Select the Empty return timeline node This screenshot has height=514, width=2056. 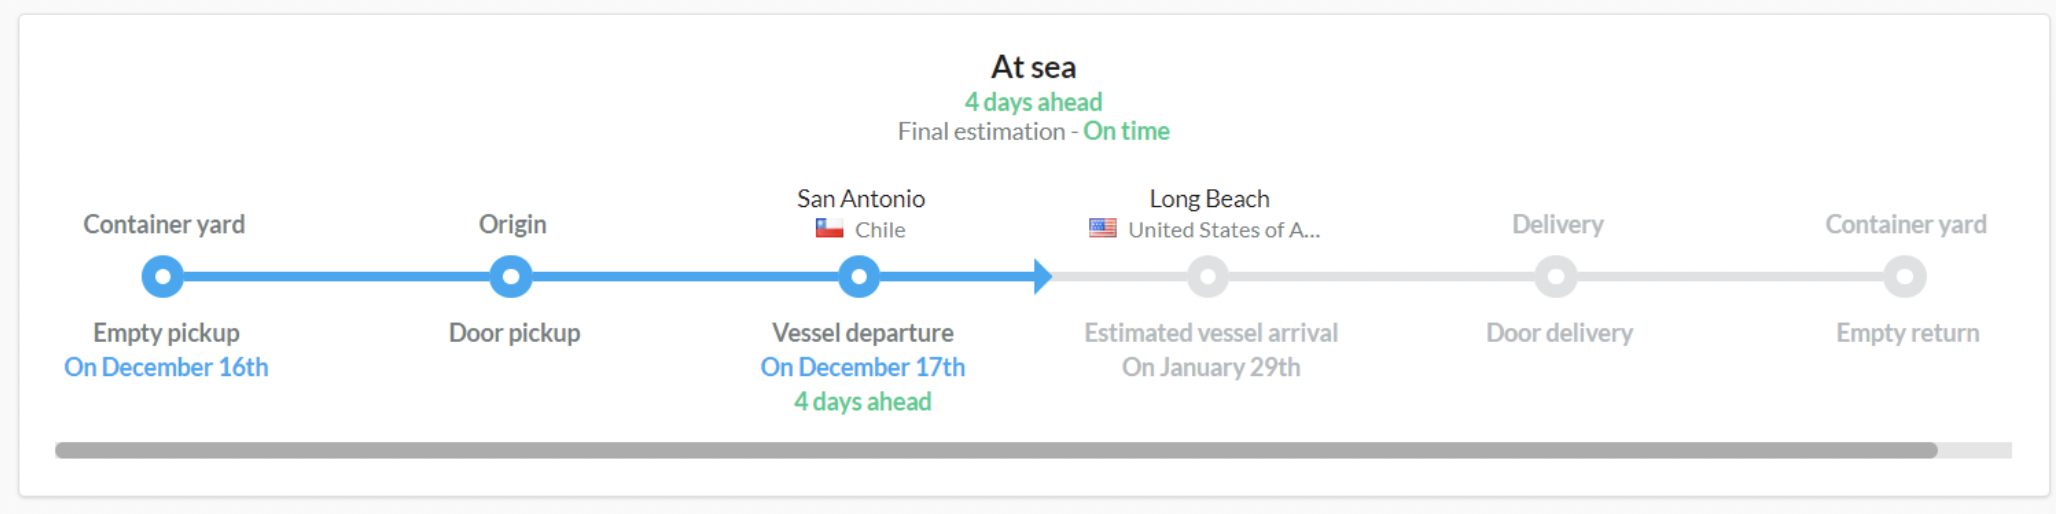tap(1905, 277)
